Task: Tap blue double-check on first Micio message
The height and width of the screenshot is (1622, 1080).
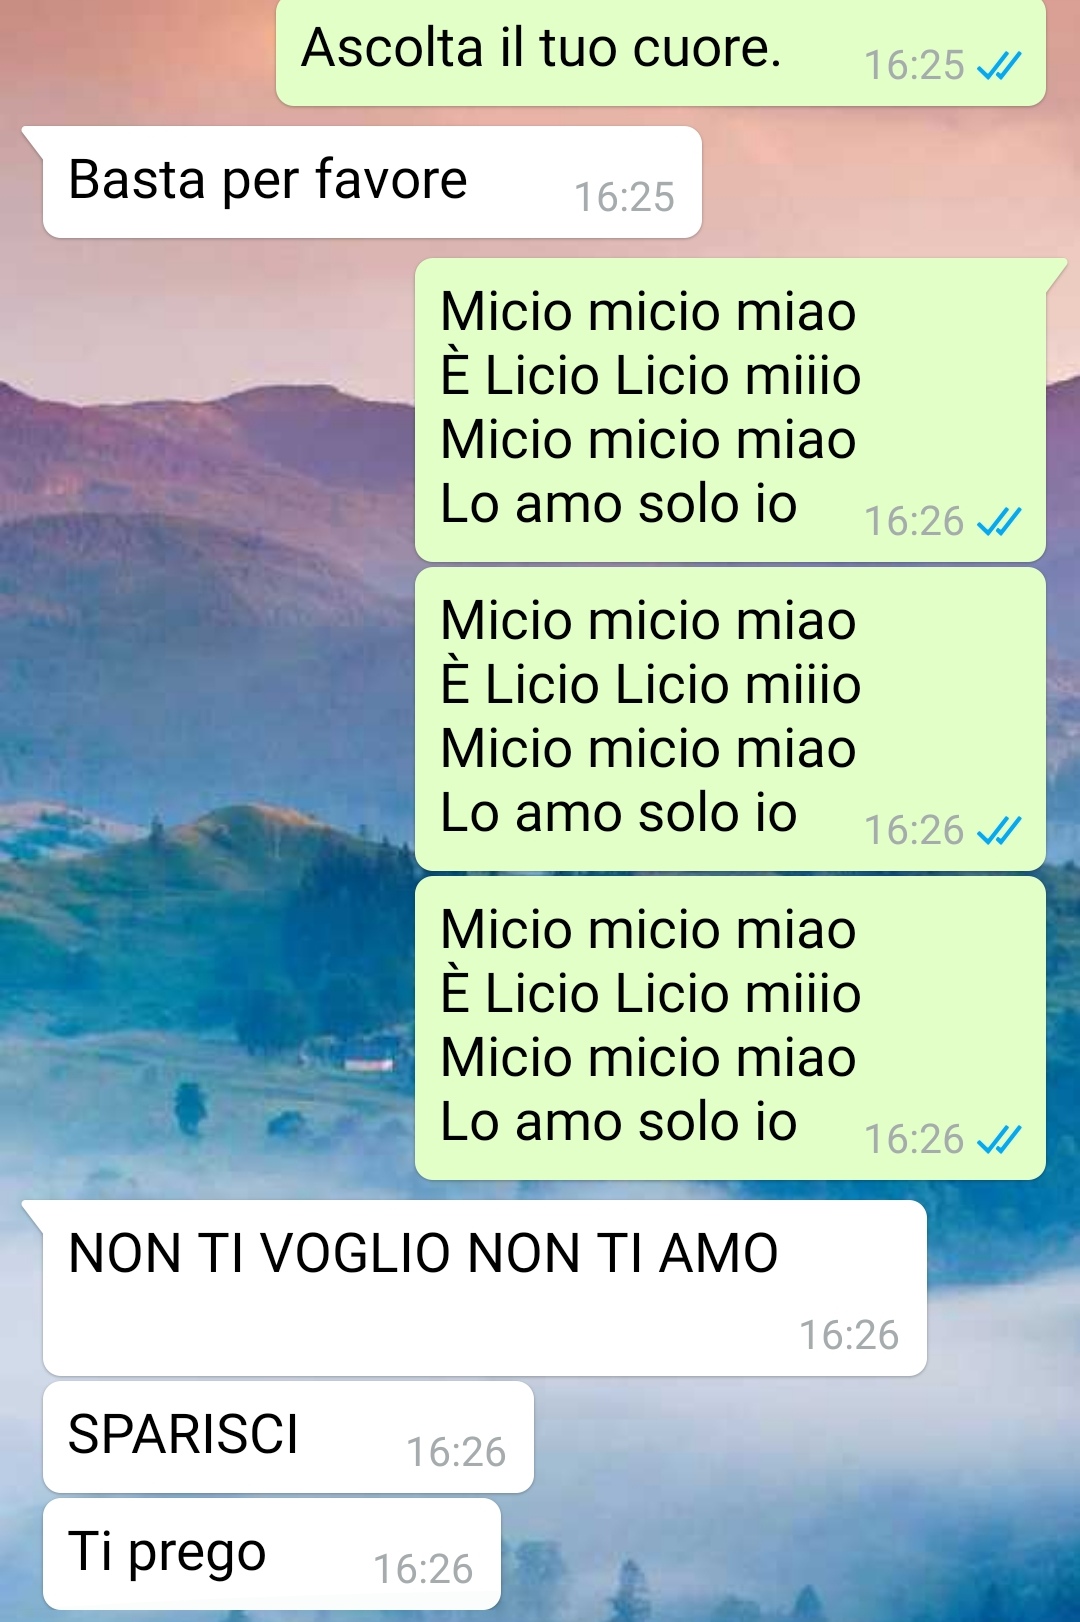Action: 999,522
